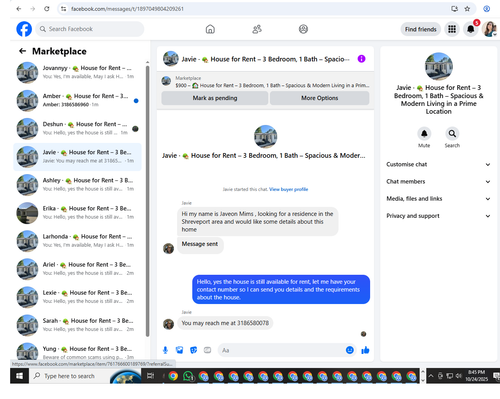Viewport: 500px width, 399px height.
Task: Open the $900 Marketplace listing banner
Action: (266, 82)
